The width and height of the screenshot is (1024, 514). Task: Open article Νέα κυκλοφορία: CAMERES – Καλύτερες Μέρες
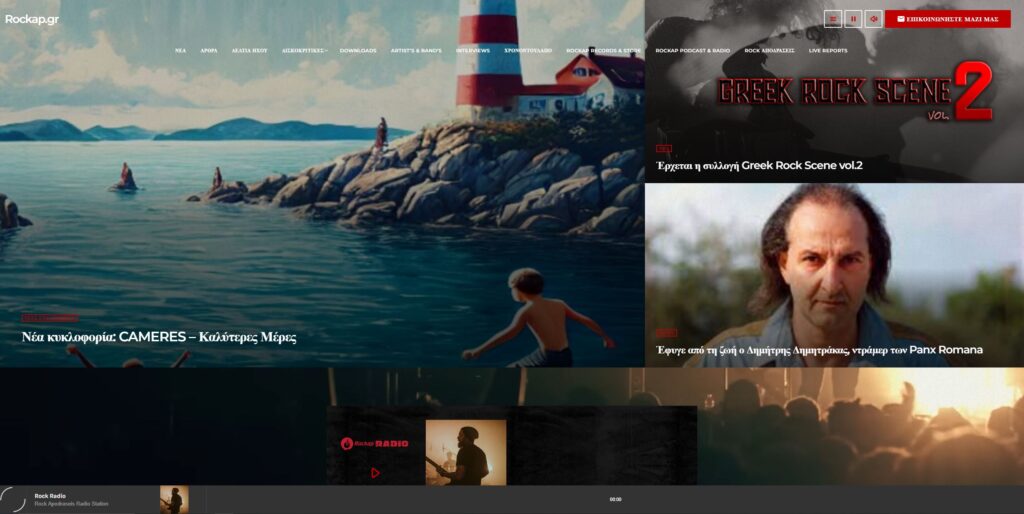pos(159,338)
